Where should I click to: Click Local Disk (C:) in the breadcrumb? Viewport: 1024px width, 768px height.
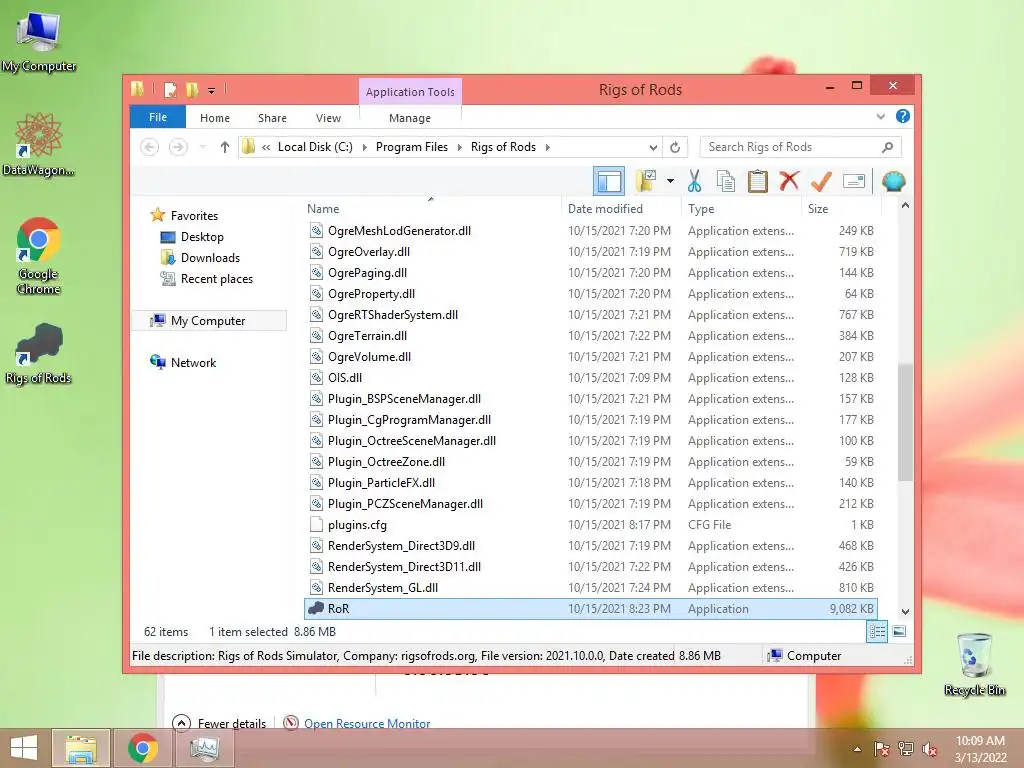click(315, 147)
